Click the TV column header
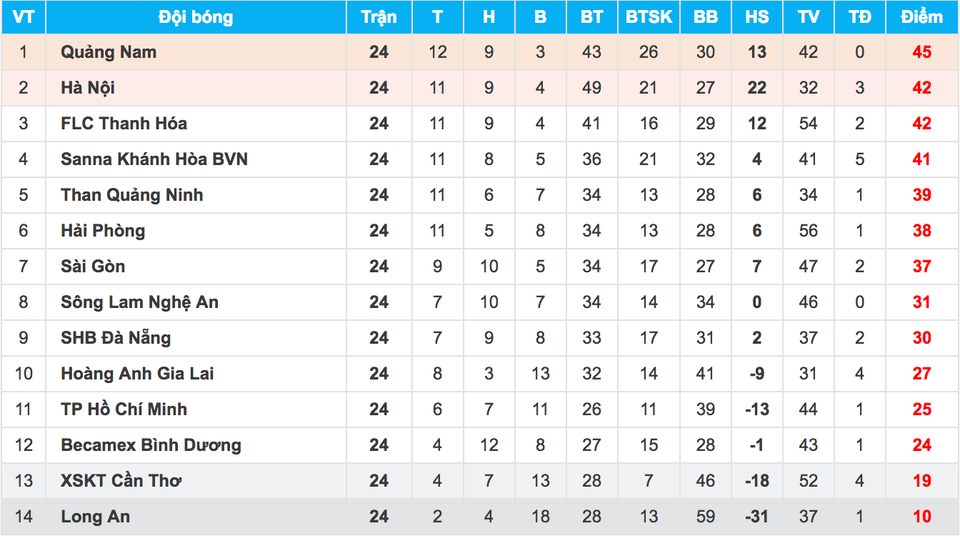Image resolution: width=960 pixels, height=536 pixels. (808, 17)
